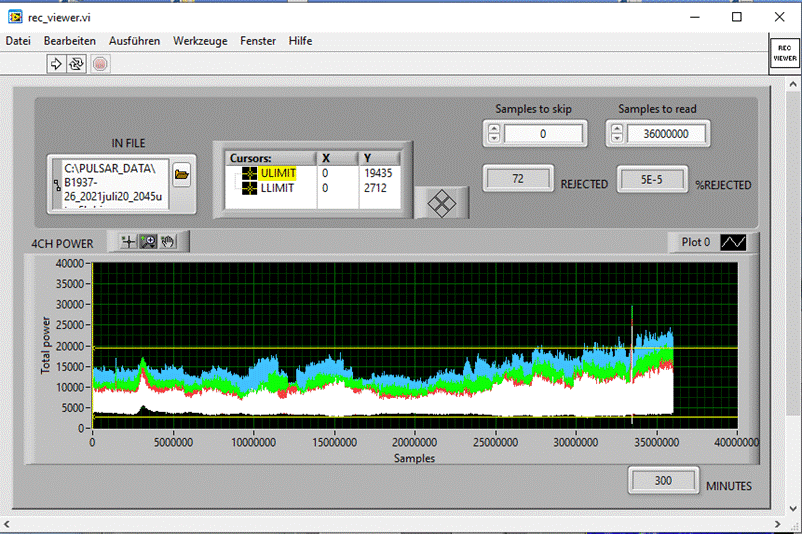Click the Cursors column header
This screenshot has height=534, width=802.
[271, 158]
